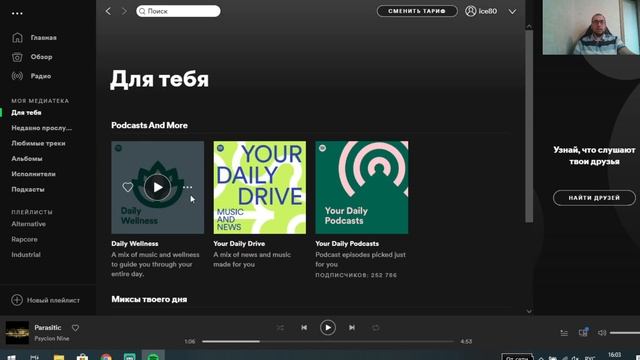Open Недавно прослушано list

42,128
